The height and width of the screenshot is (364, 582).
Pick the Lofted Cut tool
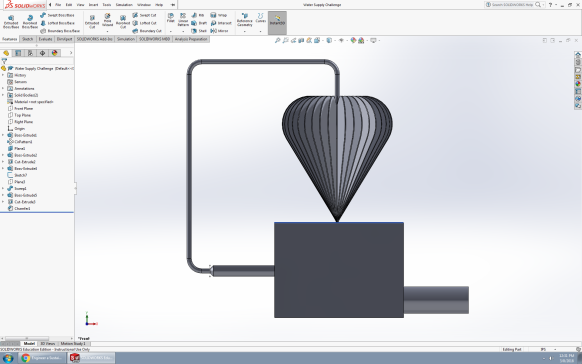tap(144, 23)
